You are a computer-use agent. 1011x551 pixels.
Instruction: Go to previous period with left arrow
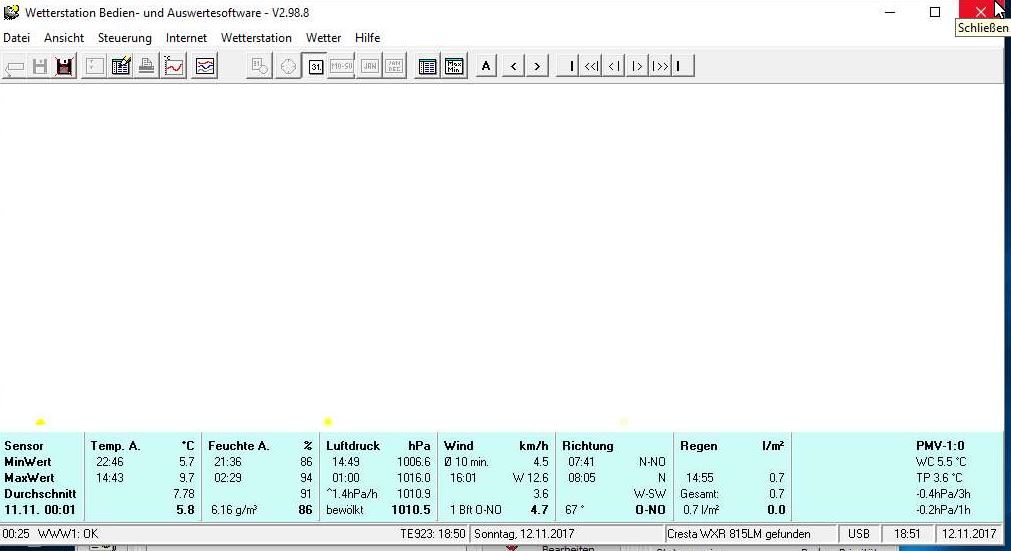tap(513, 67)
